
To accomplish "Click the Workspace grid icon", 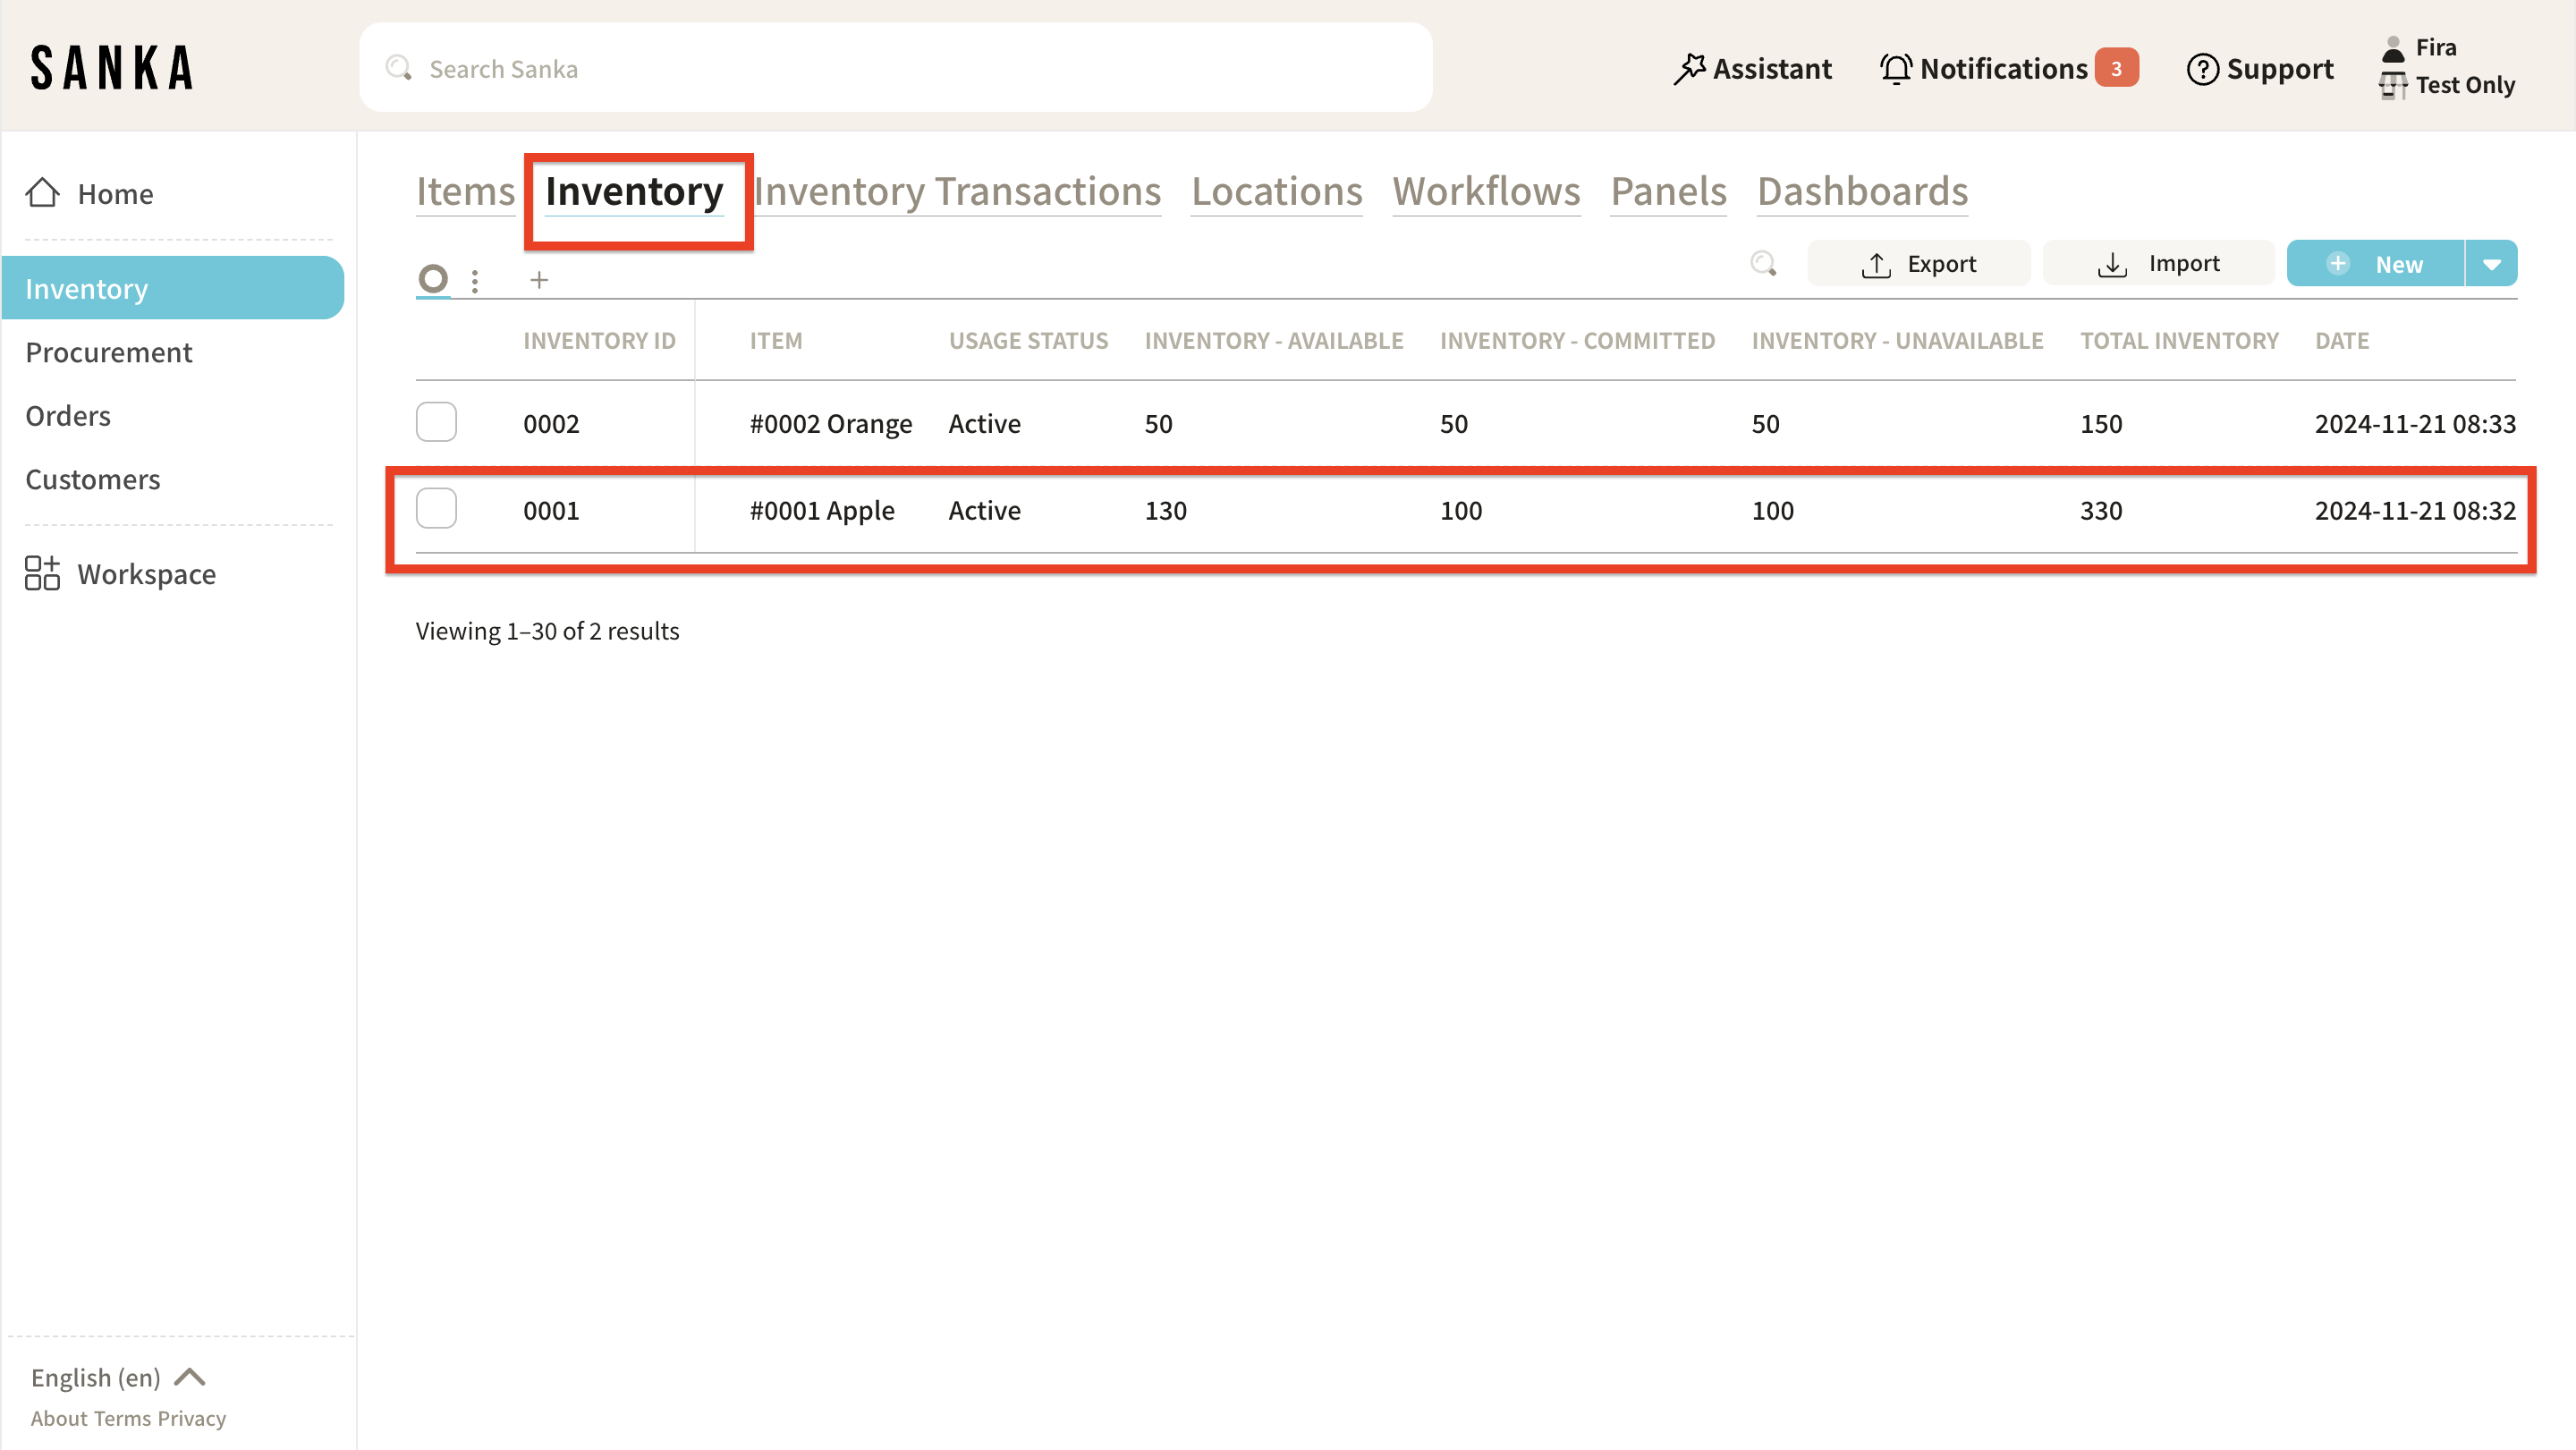I will click(42, 573).
